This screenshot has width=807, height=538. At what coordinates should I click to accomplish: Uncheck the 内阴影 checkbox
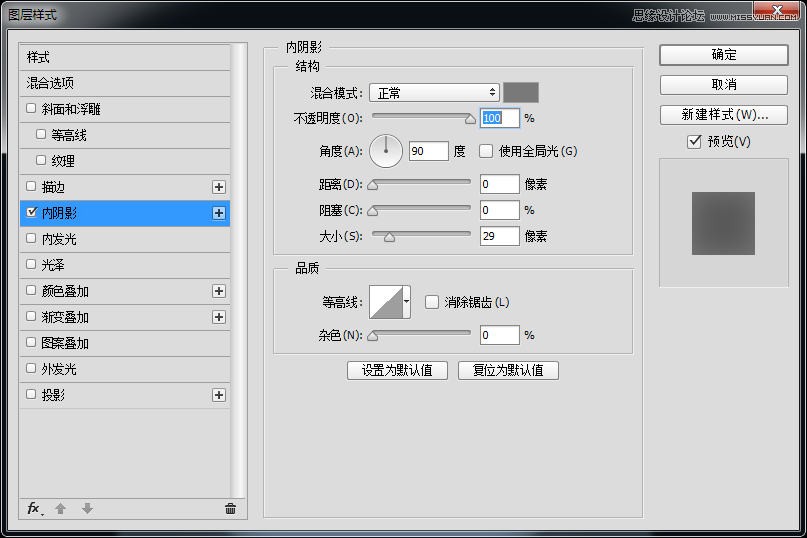(x=31, y=212)
